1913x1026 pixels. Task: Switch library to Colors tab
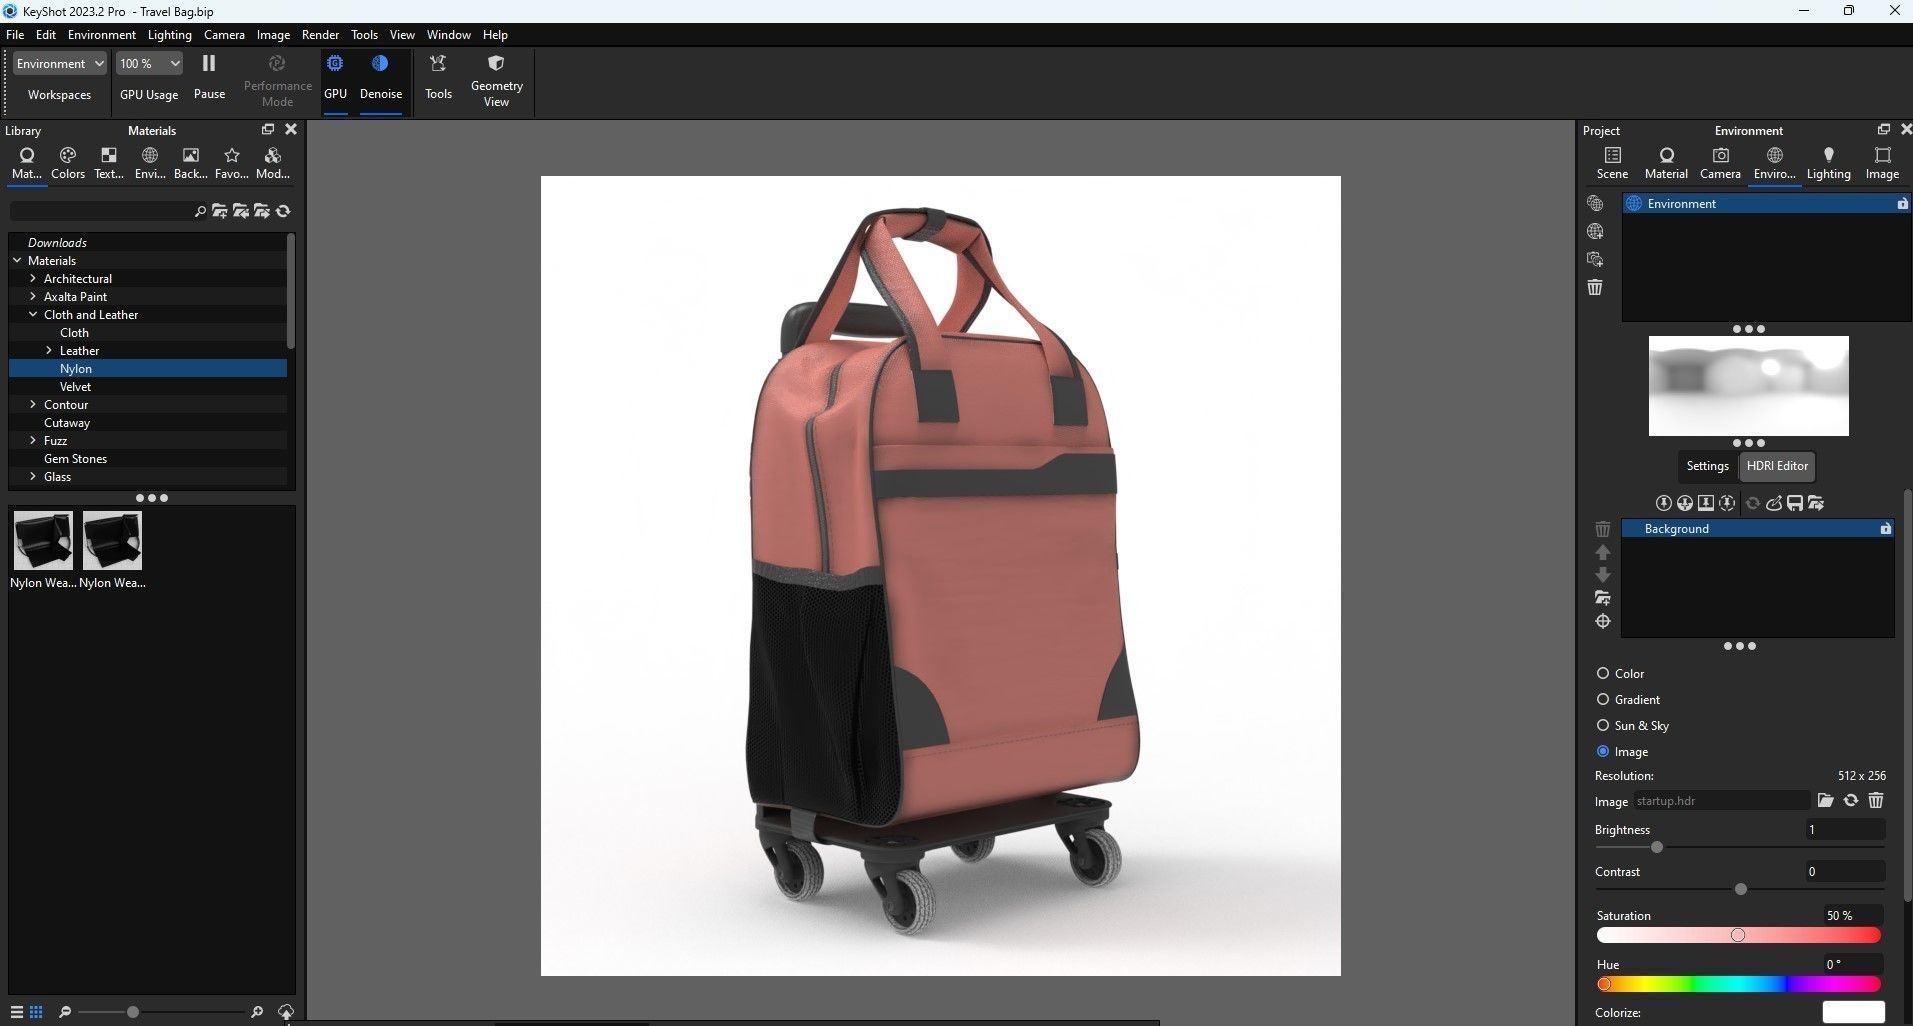tap(68, 163)
